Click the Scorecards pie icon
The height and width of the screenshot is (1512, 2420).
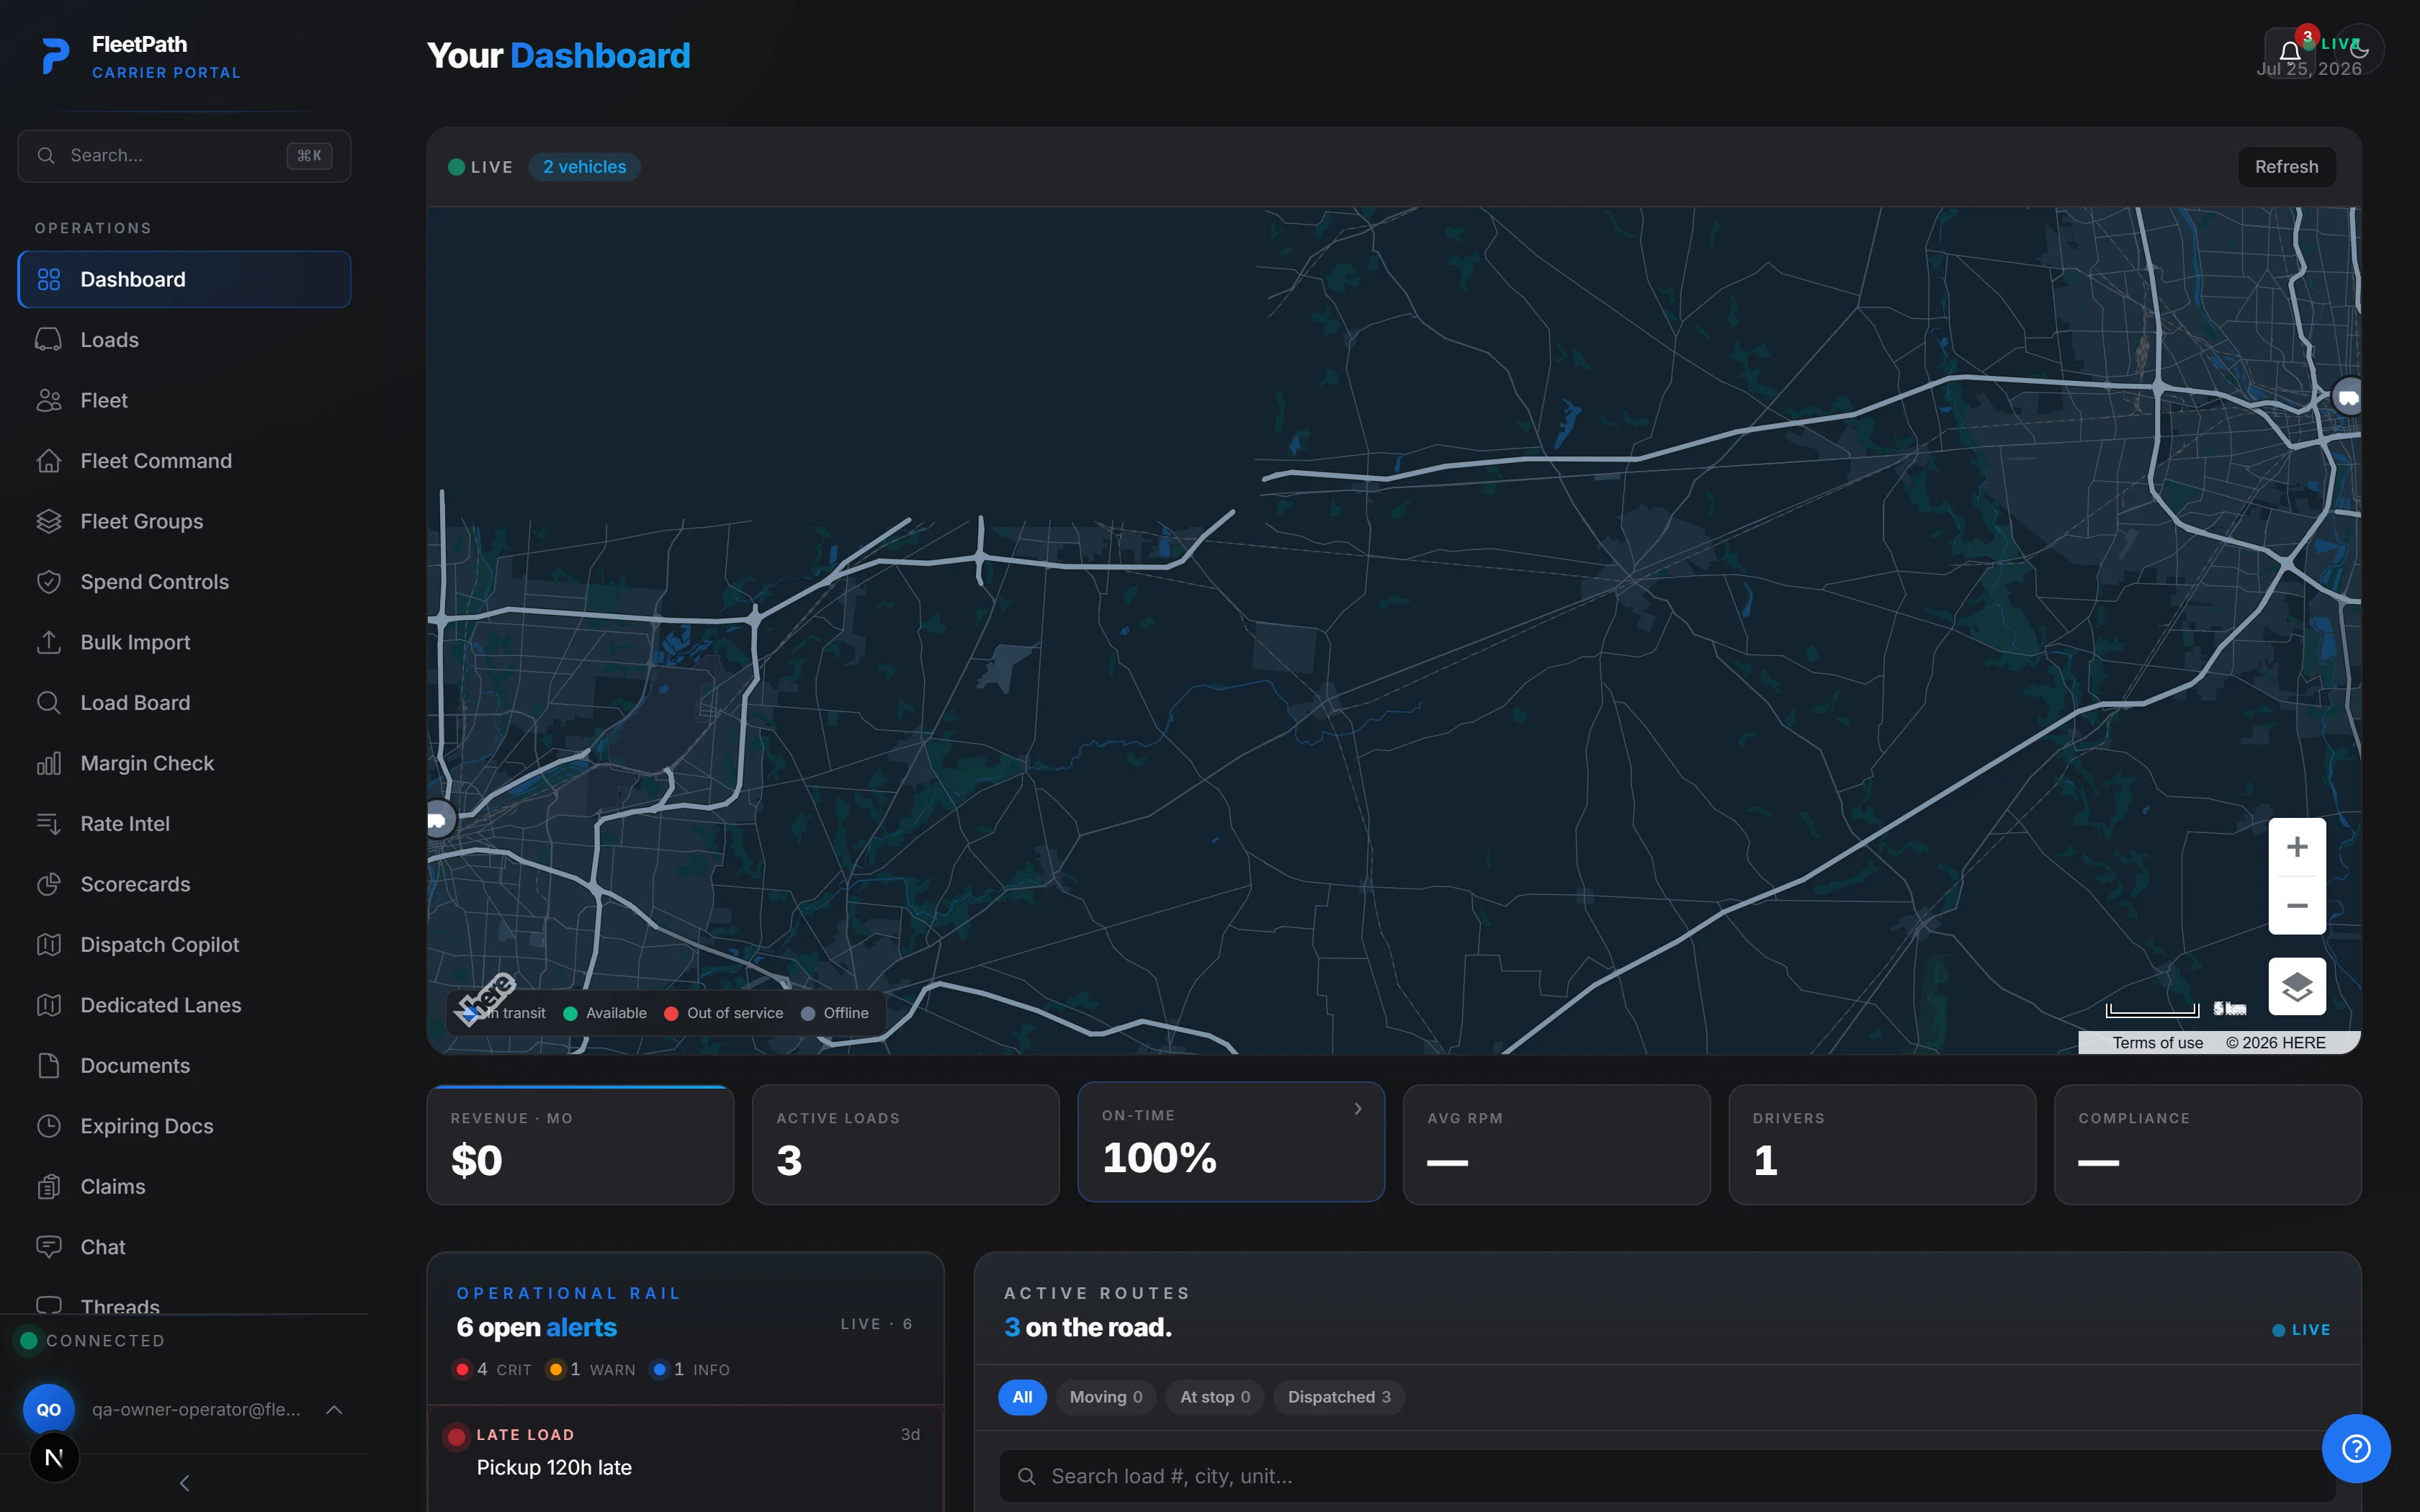[49, 884]
